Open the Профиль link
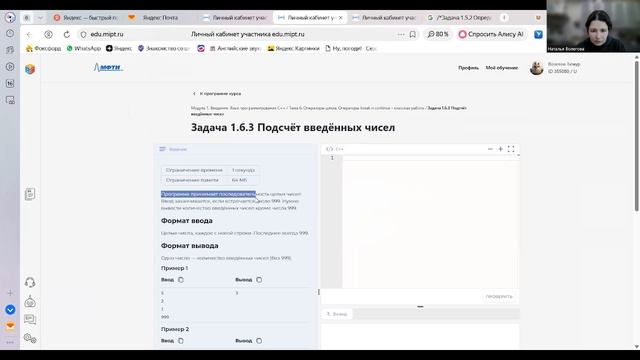Viewport: 640px width, 360px height. pos(468,68)
